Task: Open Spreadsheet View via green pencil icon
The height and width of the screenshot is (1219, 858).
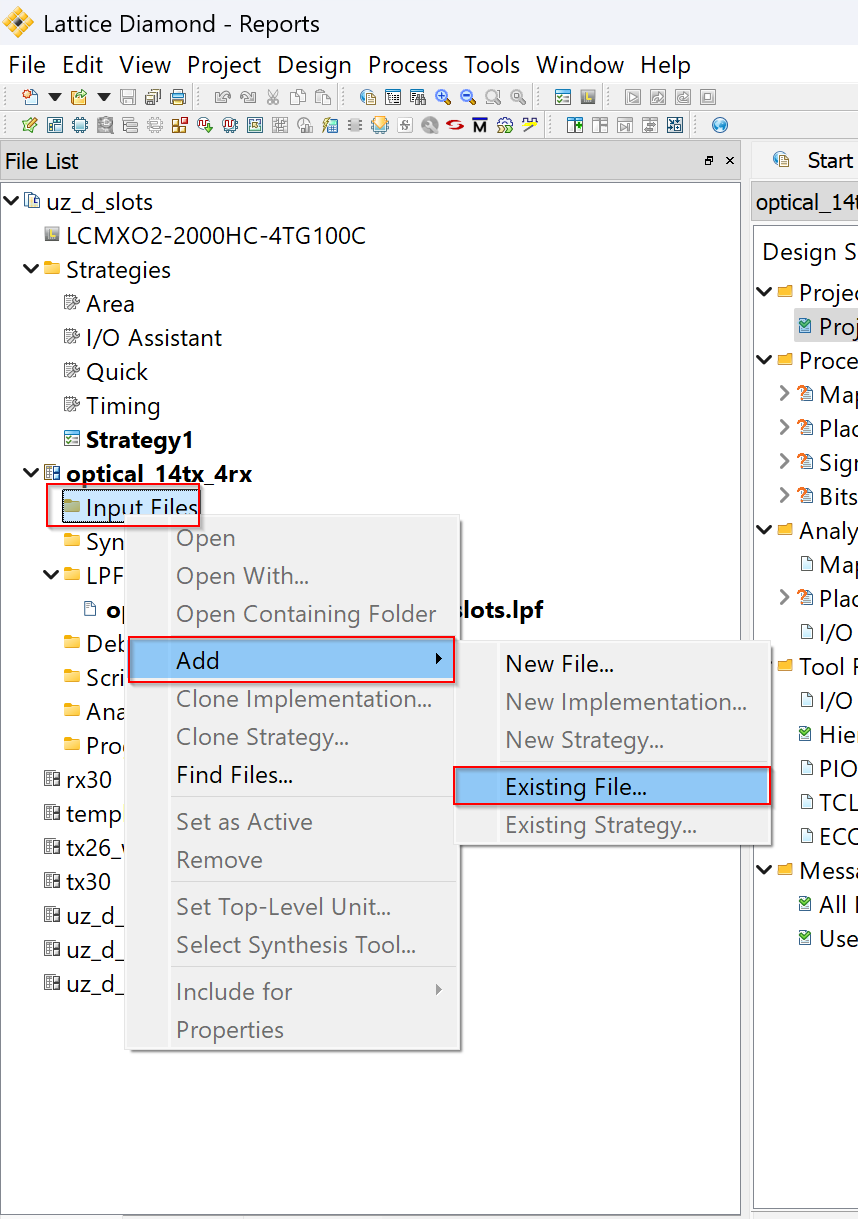Action: [x=30, y=125]
